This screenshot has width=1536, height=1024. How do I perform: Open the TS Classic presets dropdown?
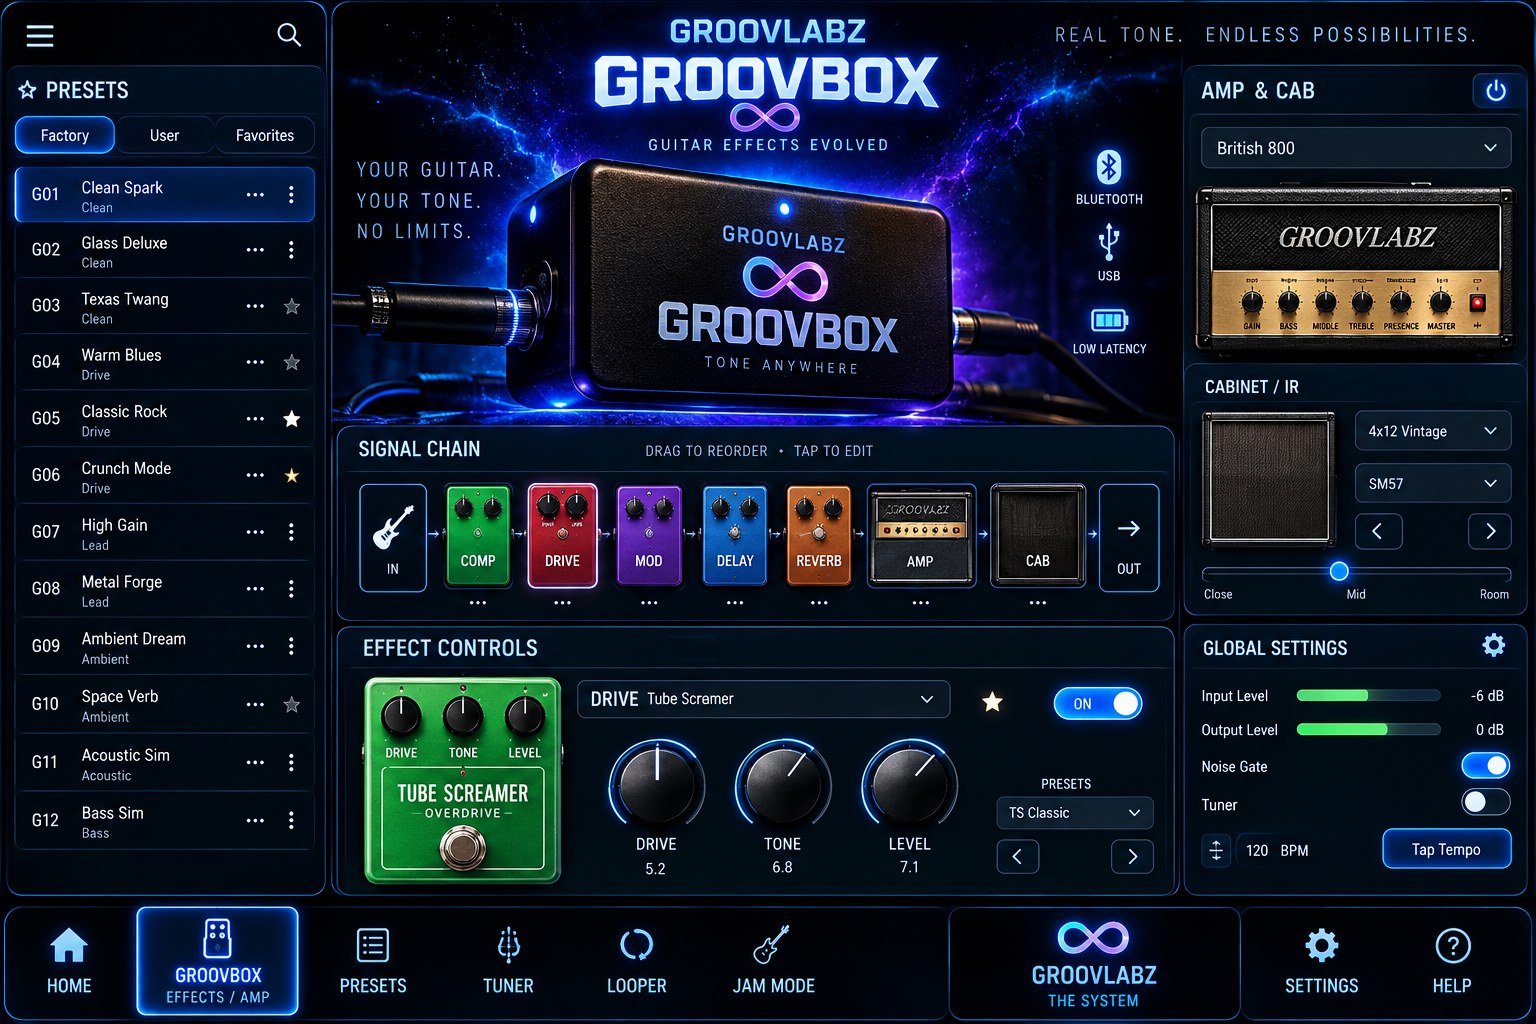point(1075,813)
